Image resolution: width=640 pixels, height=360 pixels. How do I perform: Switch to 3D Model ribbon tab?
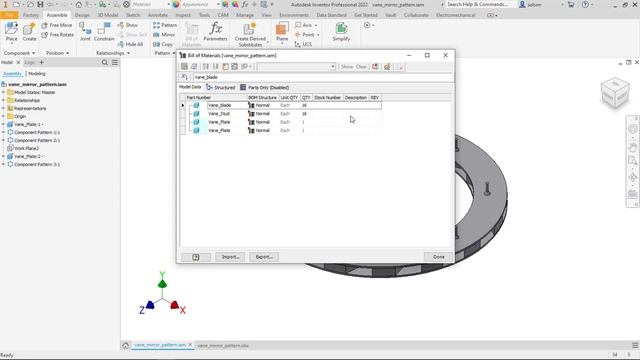coord(108,15)
